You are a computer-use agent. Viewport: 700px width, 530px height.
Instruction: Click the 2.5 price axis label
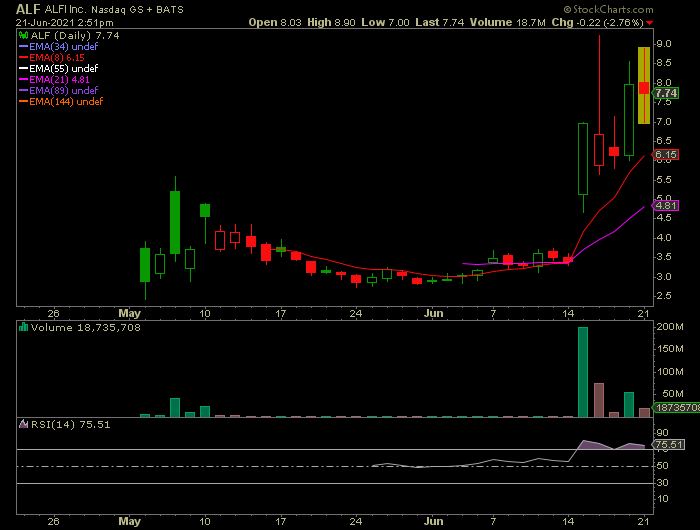coord(663,296)
